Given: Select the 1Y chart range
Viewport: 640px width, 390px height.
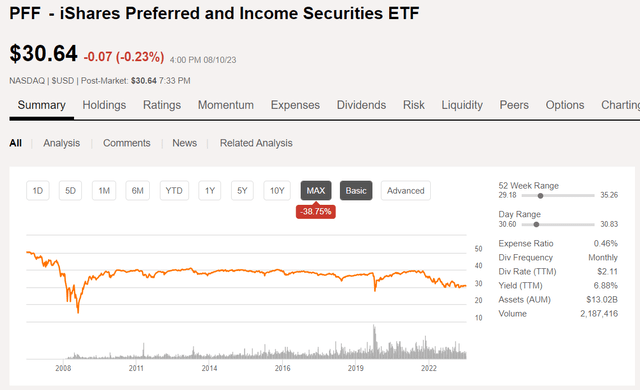Looking at the screenshot, I should point(210,191).
